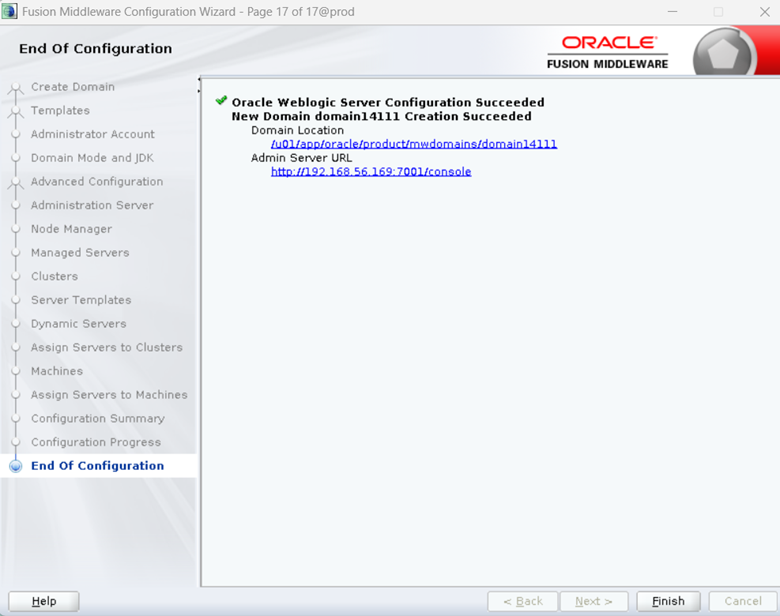Click 'New Domain domain14111 Creation Succeeded' text

point(382,116)
